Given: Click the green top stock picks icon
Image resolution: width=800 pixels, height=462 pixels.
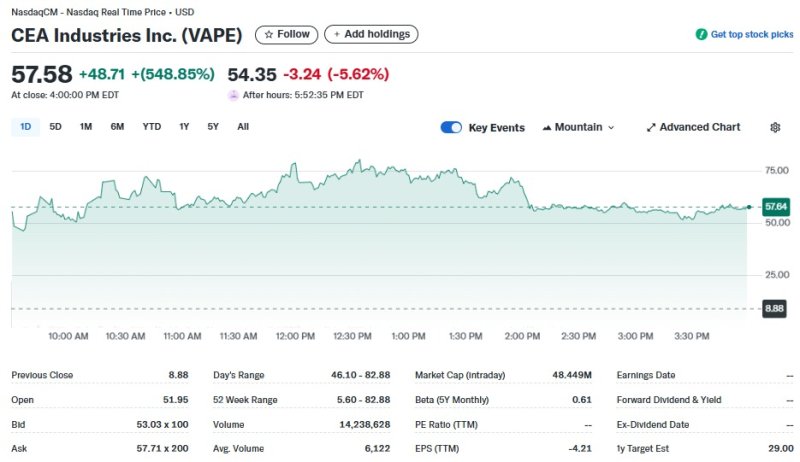Looking at the screenshot, I should [x=702, y=35].
